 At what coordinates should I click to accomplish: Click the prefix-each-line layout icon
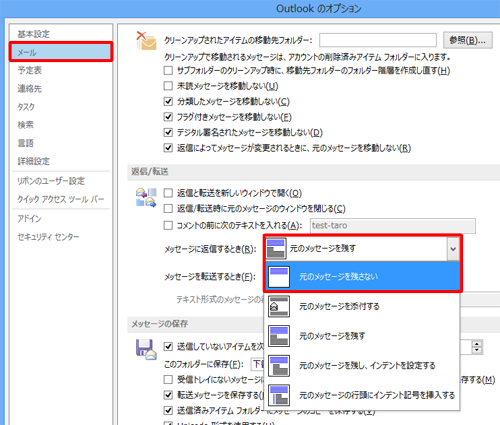(279, 395)
